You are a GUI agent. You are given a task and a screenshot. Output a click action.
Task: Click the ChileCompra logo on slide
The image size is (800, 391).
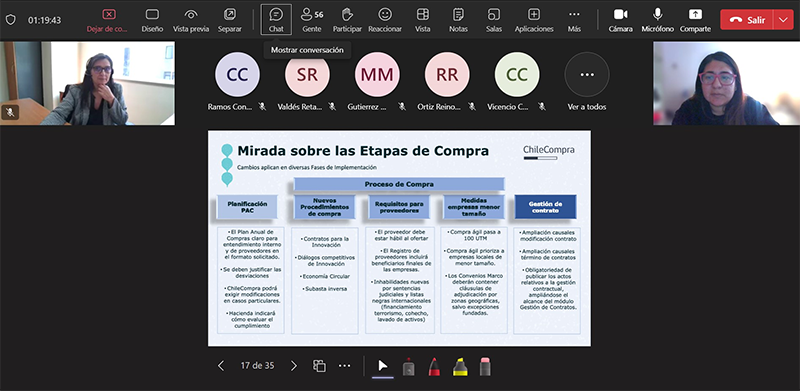click(548, 152)
